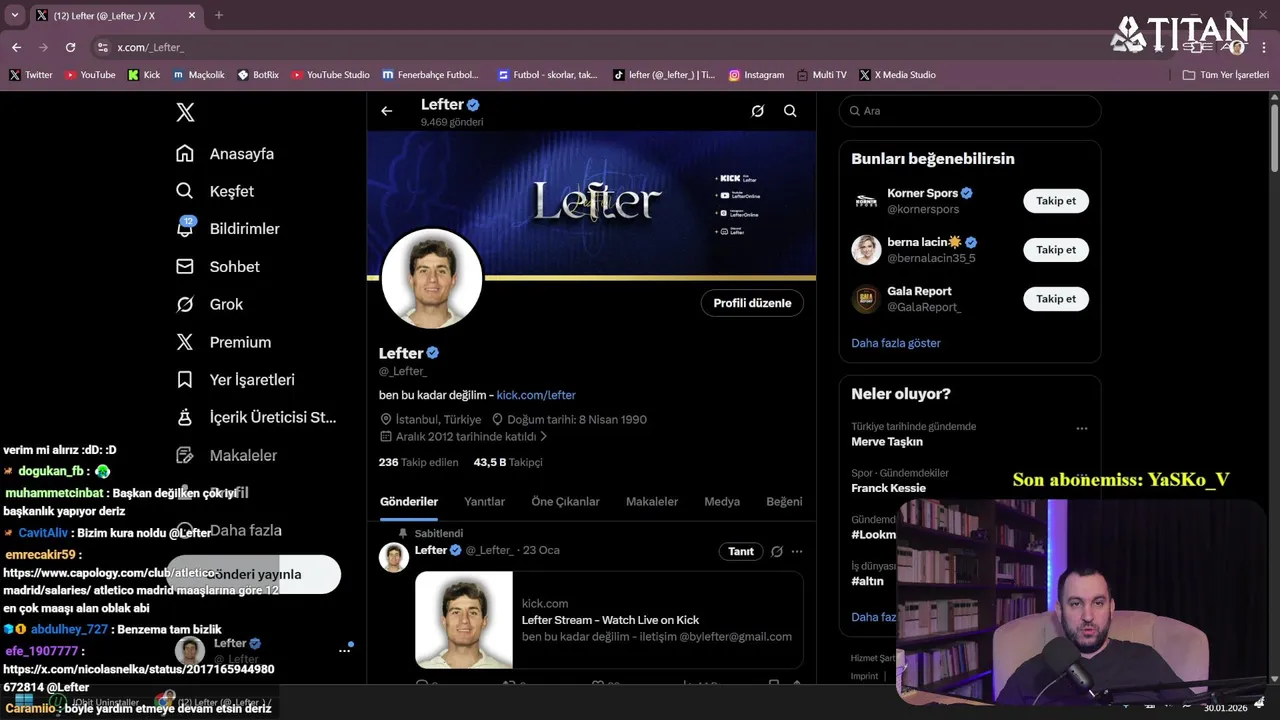Viewport: 1280px width, 720px height.
Task: Switch to Beğeni tab
Action: pyautogui.click(x=784, y=502)
